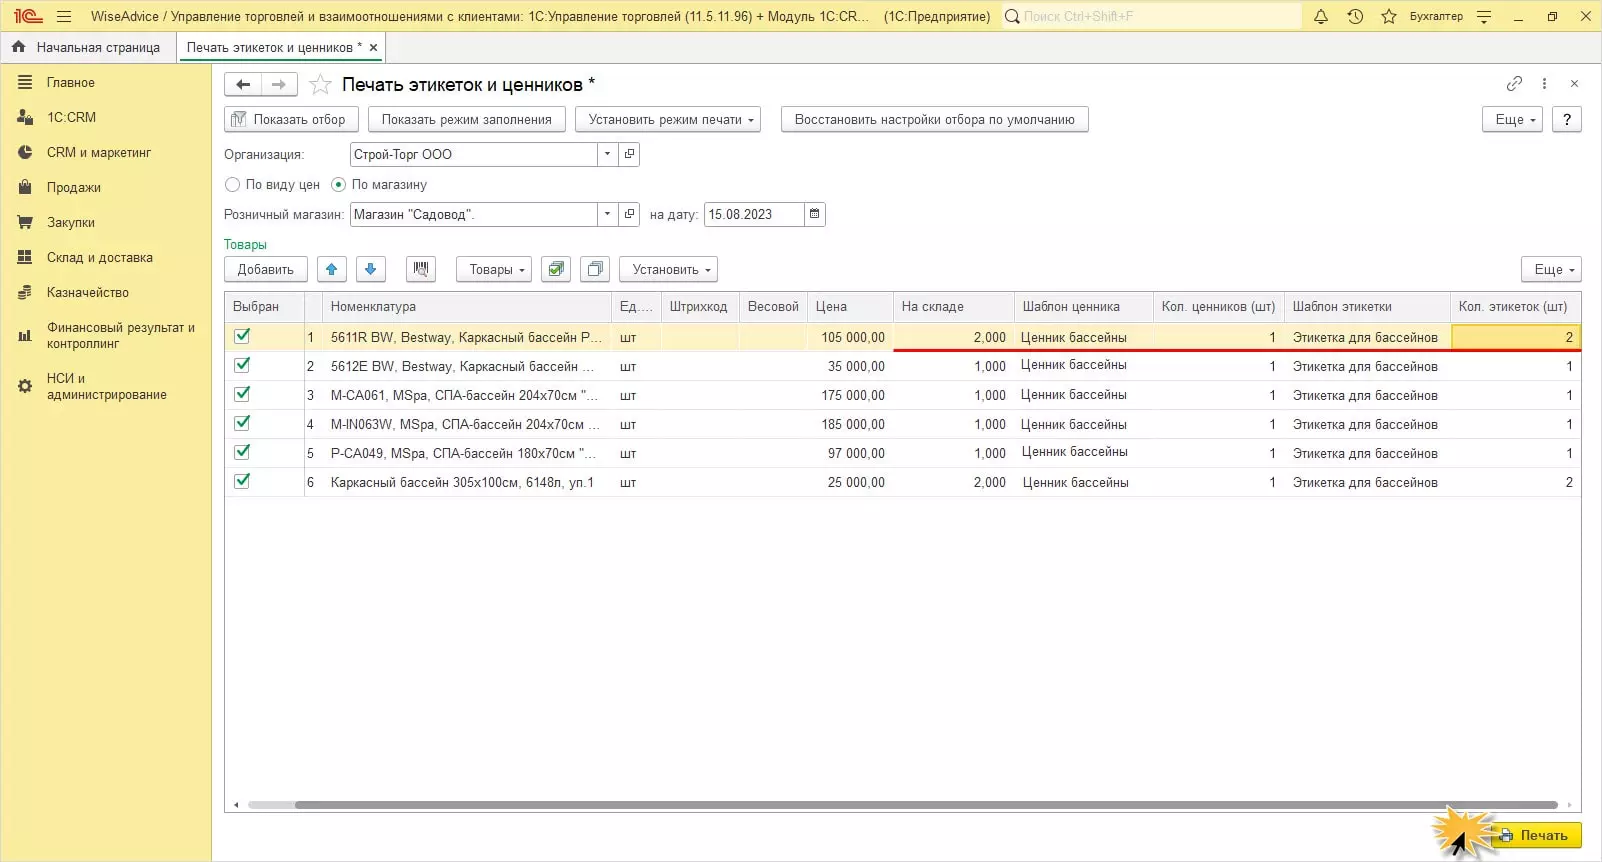The height and width of the screenshot is (862, 1602).
Task: Open НСИ и администрирование section
Action: point(106,386)
